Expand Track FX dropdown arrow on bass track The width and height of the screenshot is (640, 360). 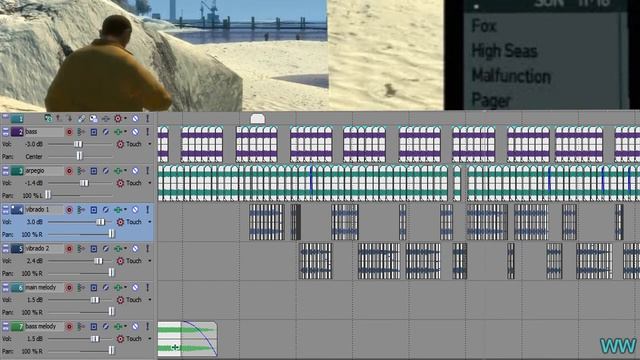coord(125,132)
